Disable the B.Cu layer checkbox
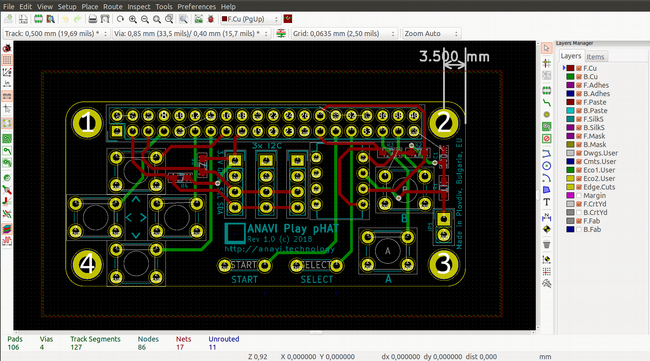 (x=579, y=77)
